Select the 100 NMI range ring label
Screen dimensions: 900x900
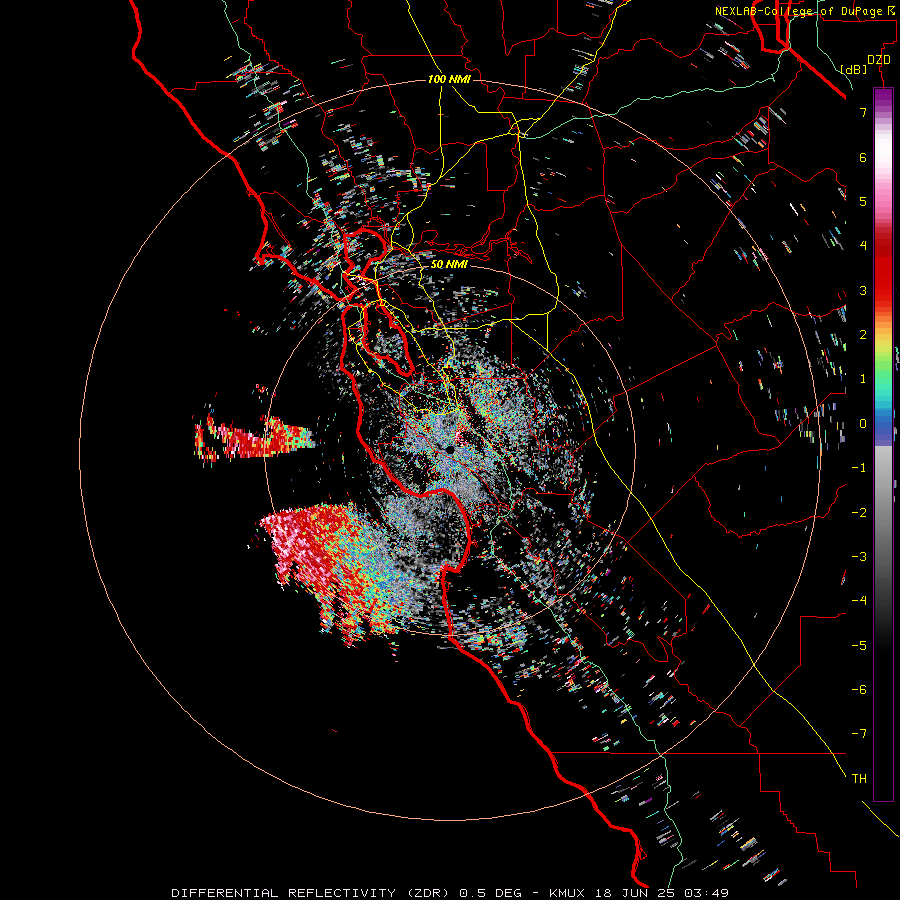449,79
